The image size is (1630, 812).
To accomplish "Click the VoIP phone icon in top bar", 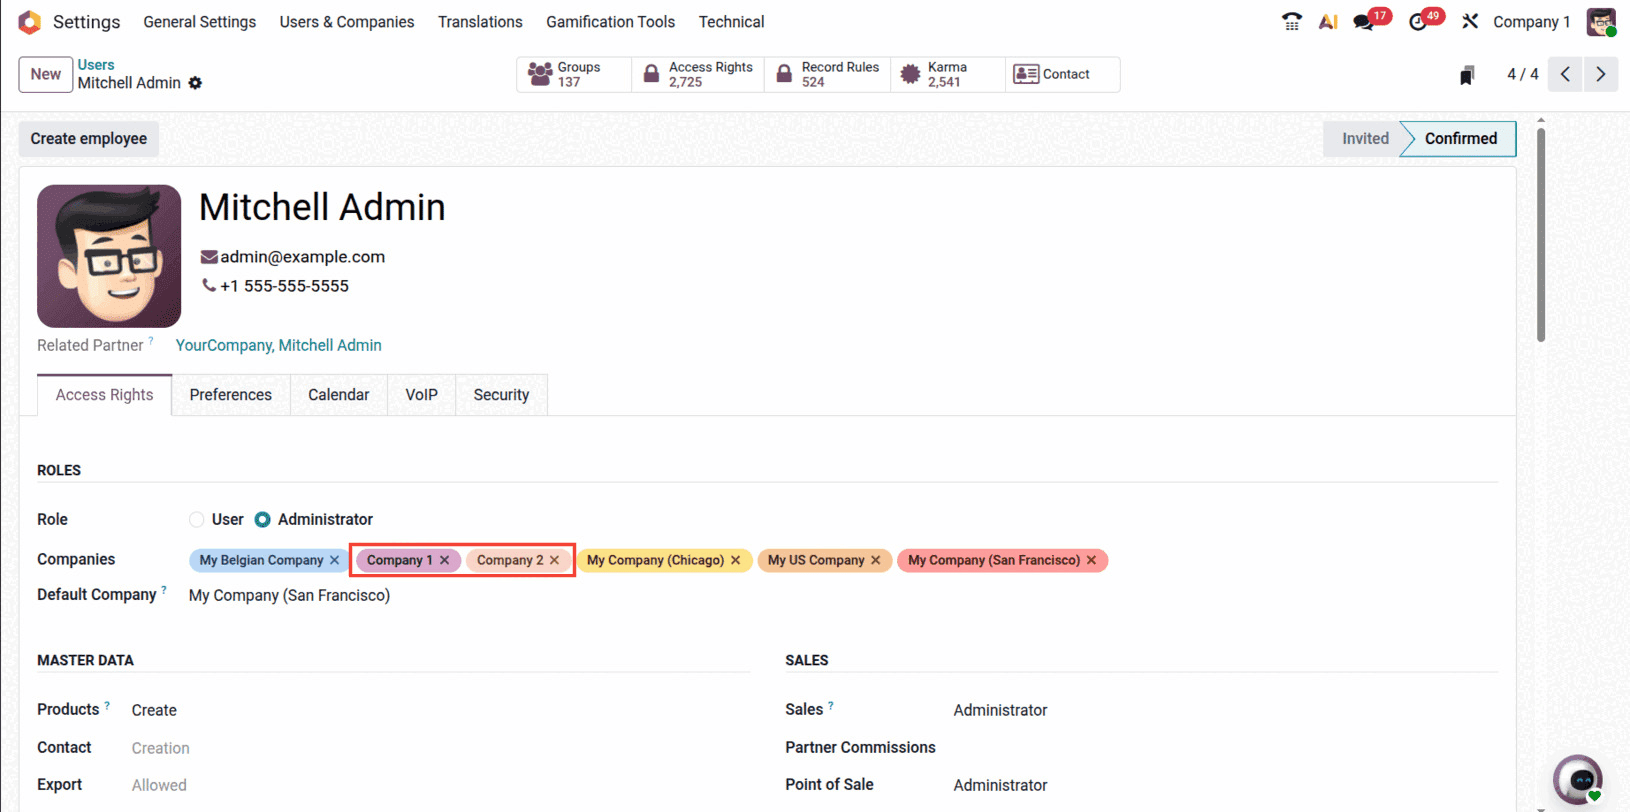I will (x=1291, y=21).
